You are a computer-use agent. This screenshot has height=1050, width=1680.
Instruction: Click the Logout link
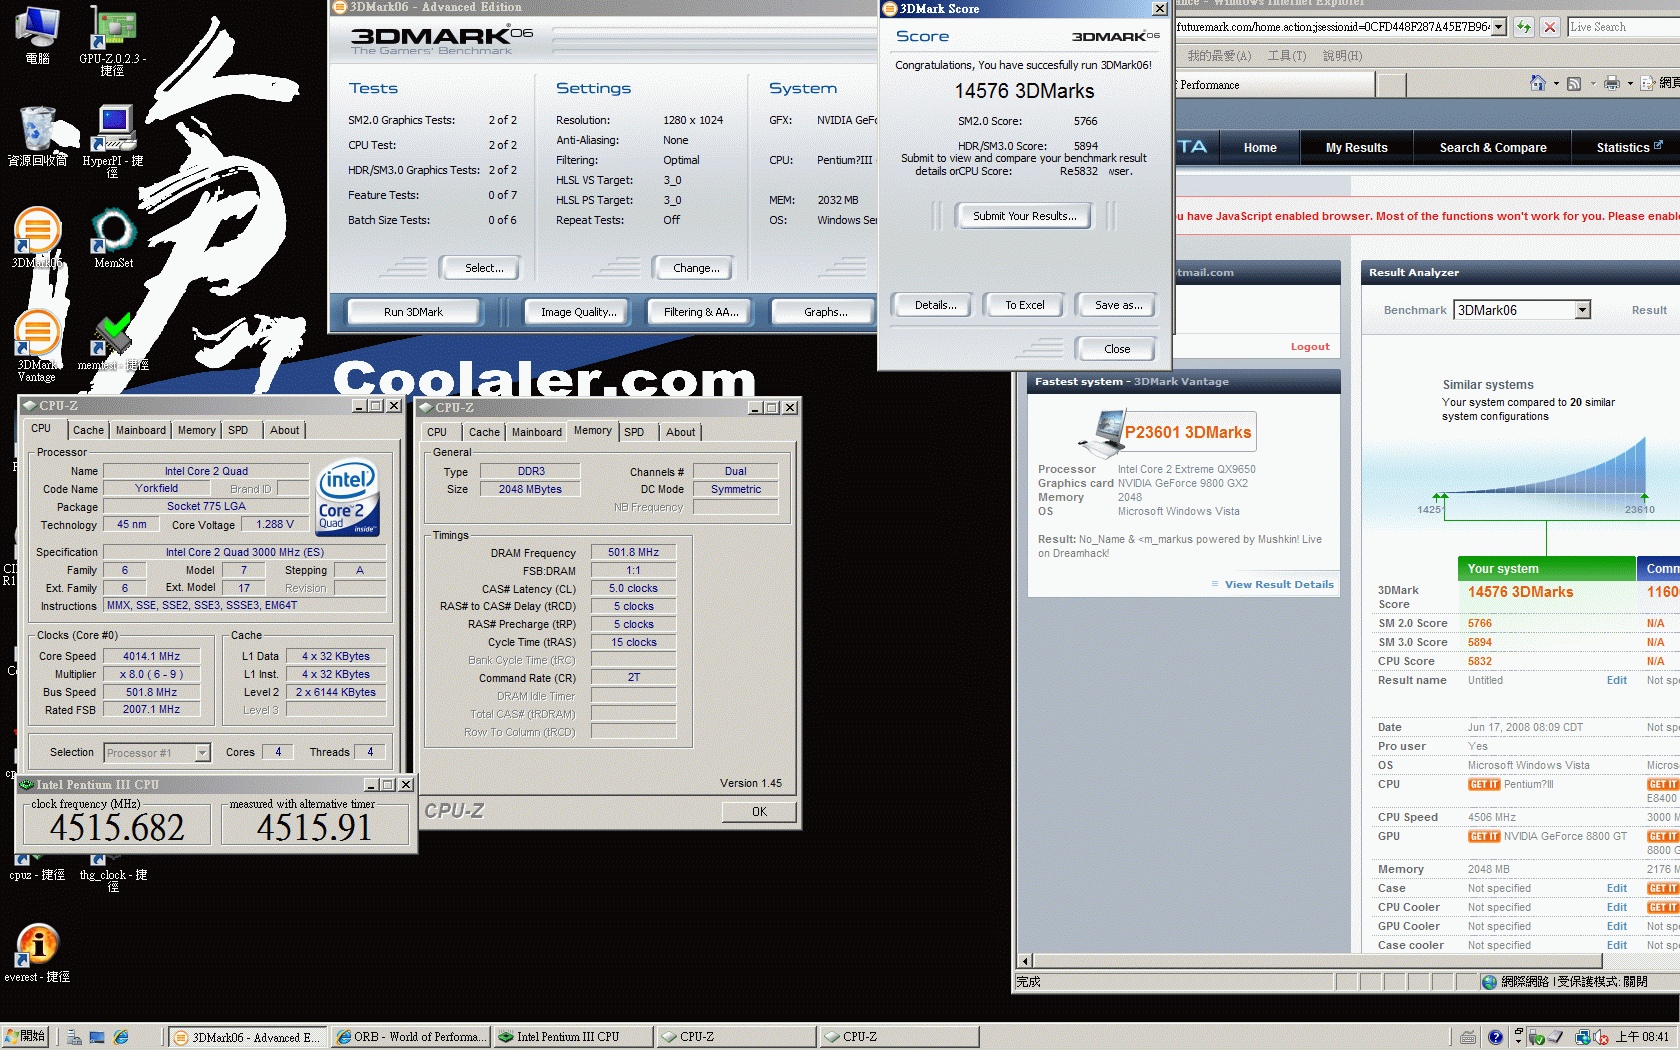click(1310, 347)
